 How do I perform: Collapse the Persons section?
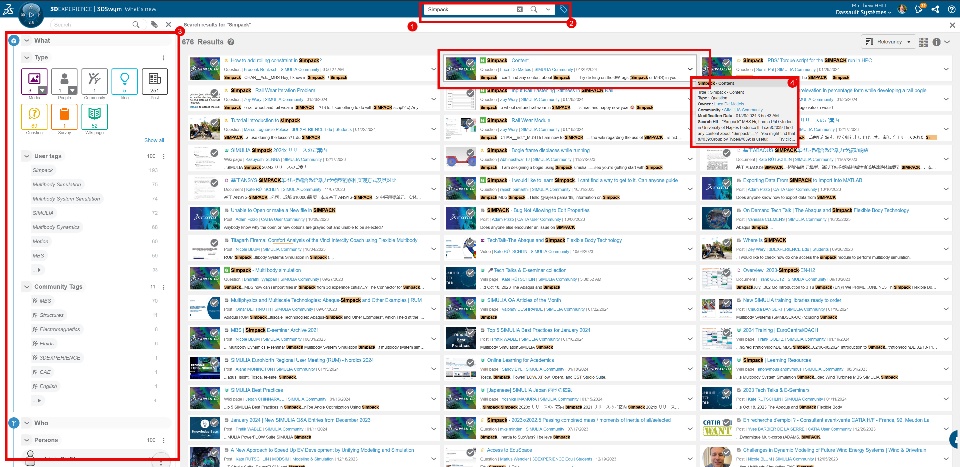click(26, 440)
